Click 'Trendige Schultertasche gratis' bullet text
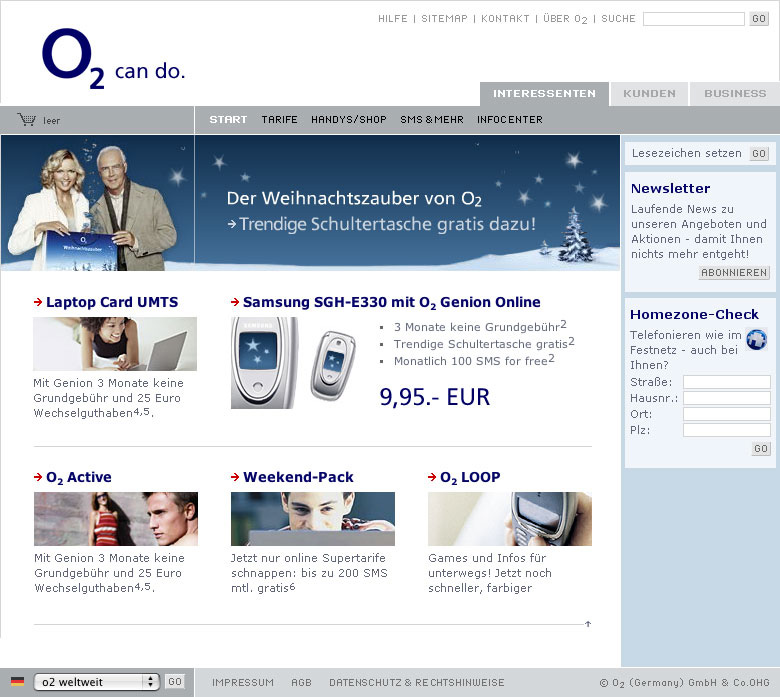Image resolution: width=780 pixels, height=697 pixels. tap(484, 344)
